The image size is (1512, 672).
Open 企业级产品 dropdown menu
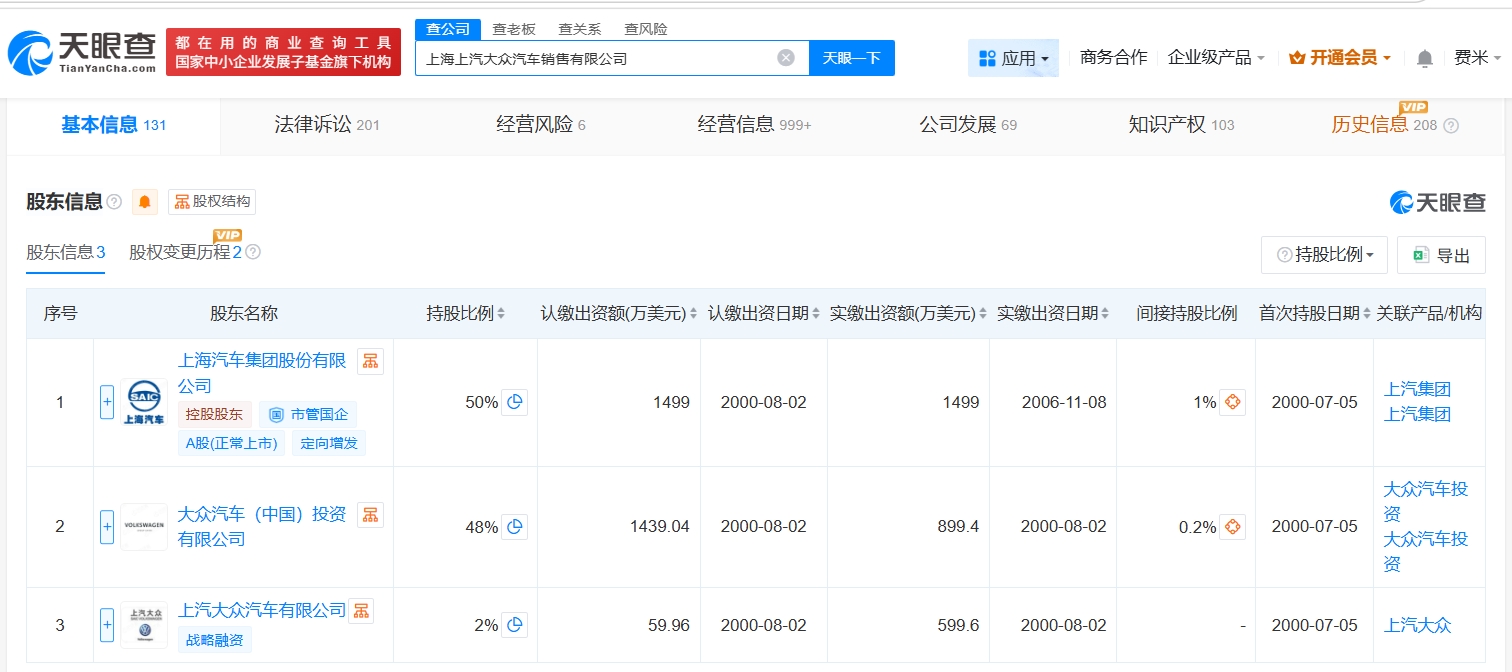point(1216,58)
